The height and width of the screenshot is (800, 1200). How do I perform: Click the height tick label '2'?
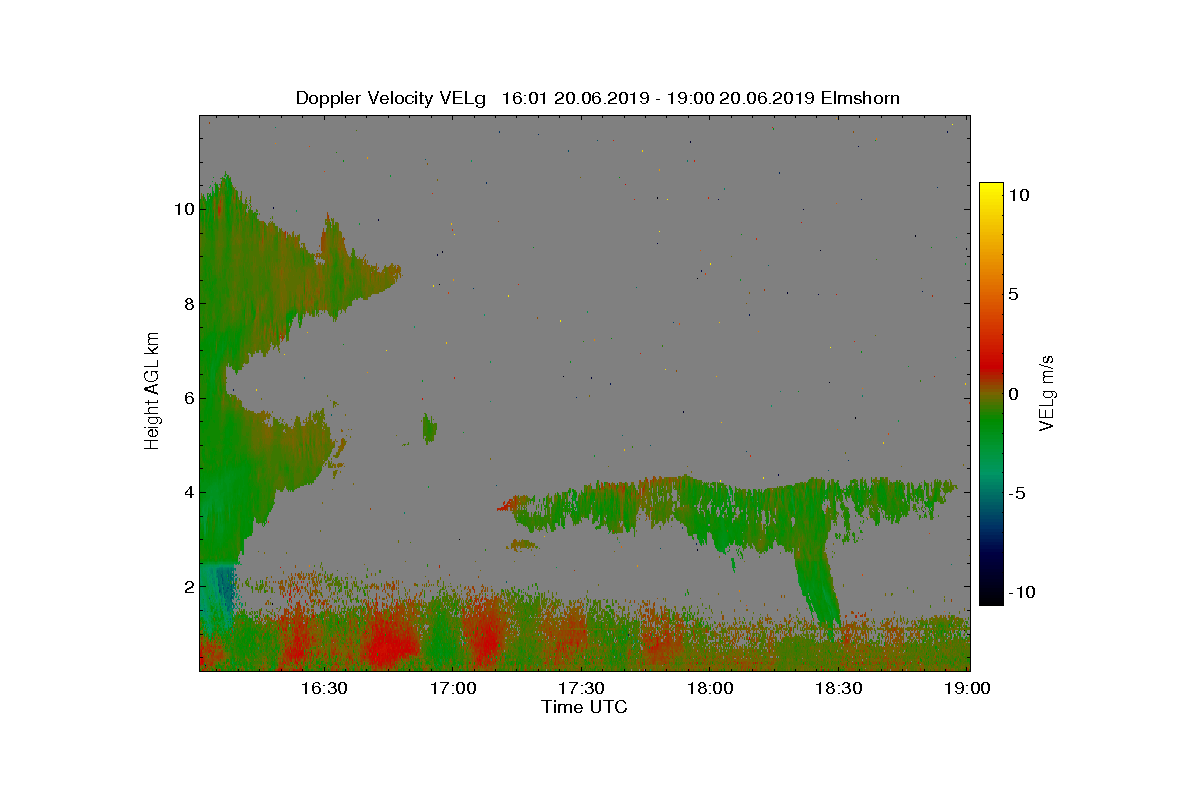[188, 586]
